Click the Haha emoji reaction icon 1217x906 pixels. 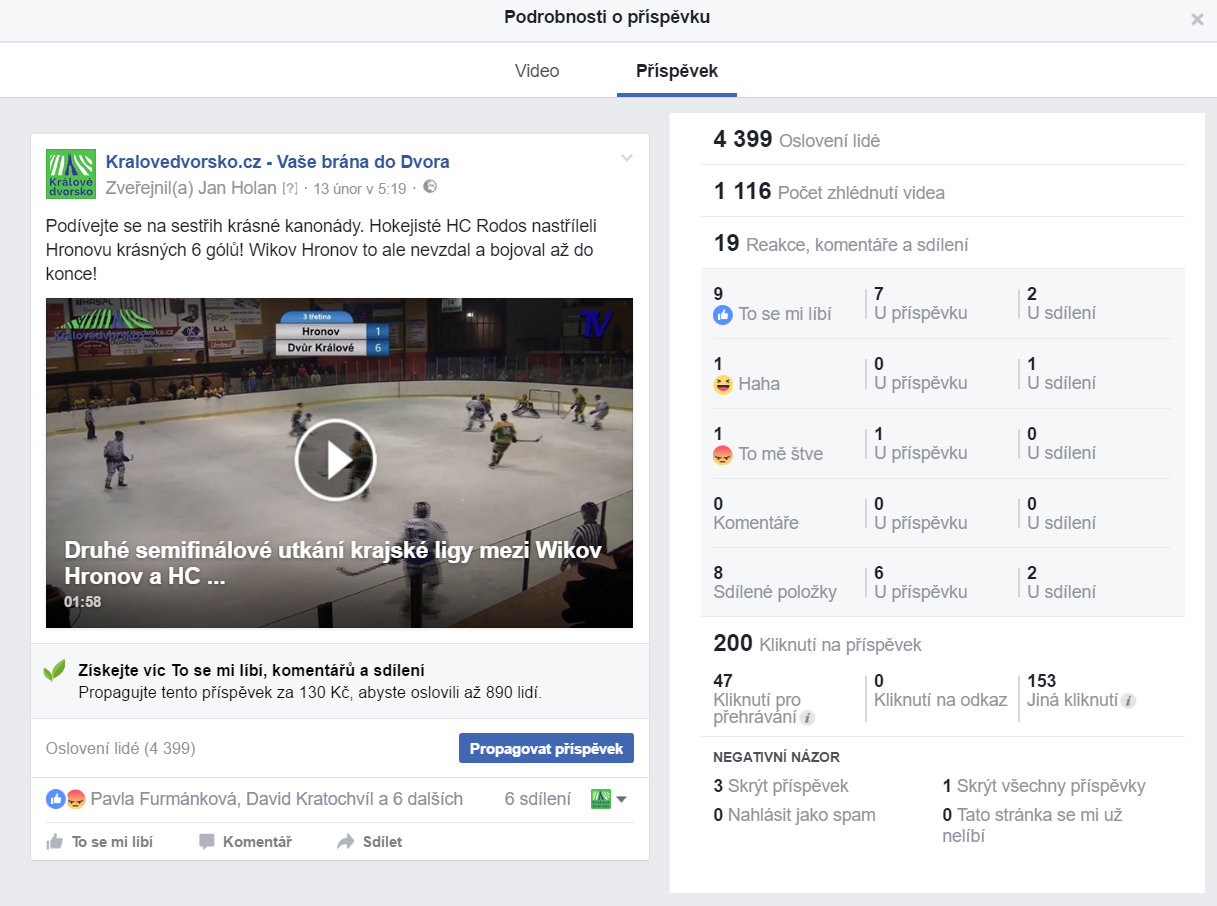click(723, 384)
